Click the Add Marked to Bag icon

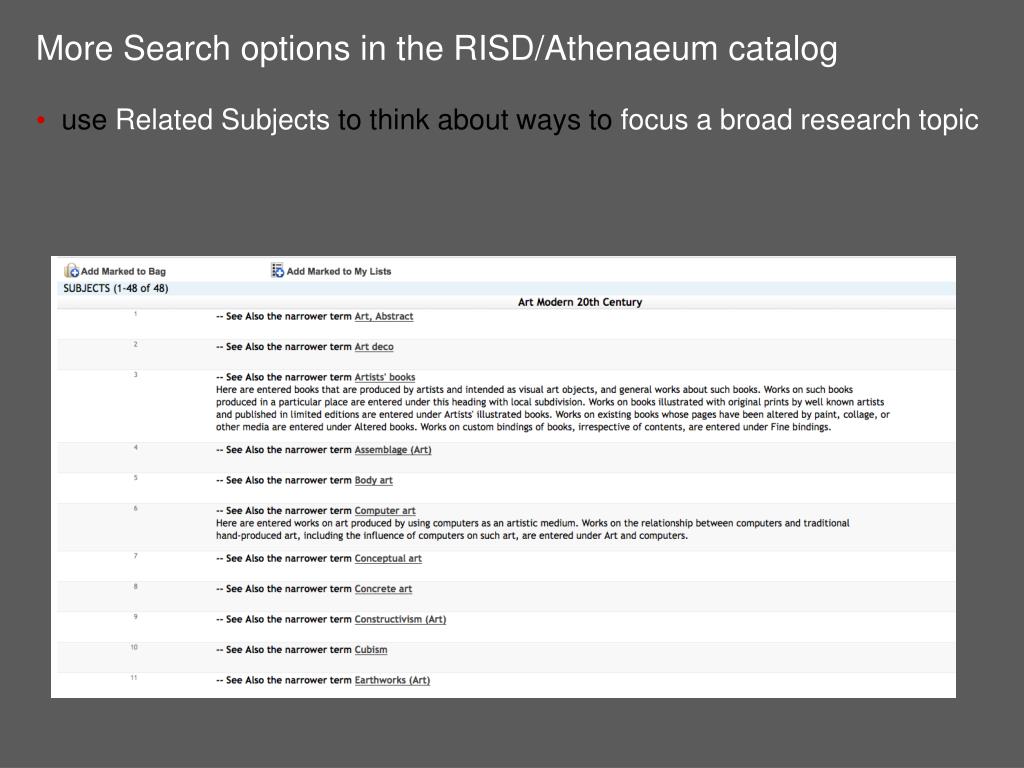coord(71,270)
